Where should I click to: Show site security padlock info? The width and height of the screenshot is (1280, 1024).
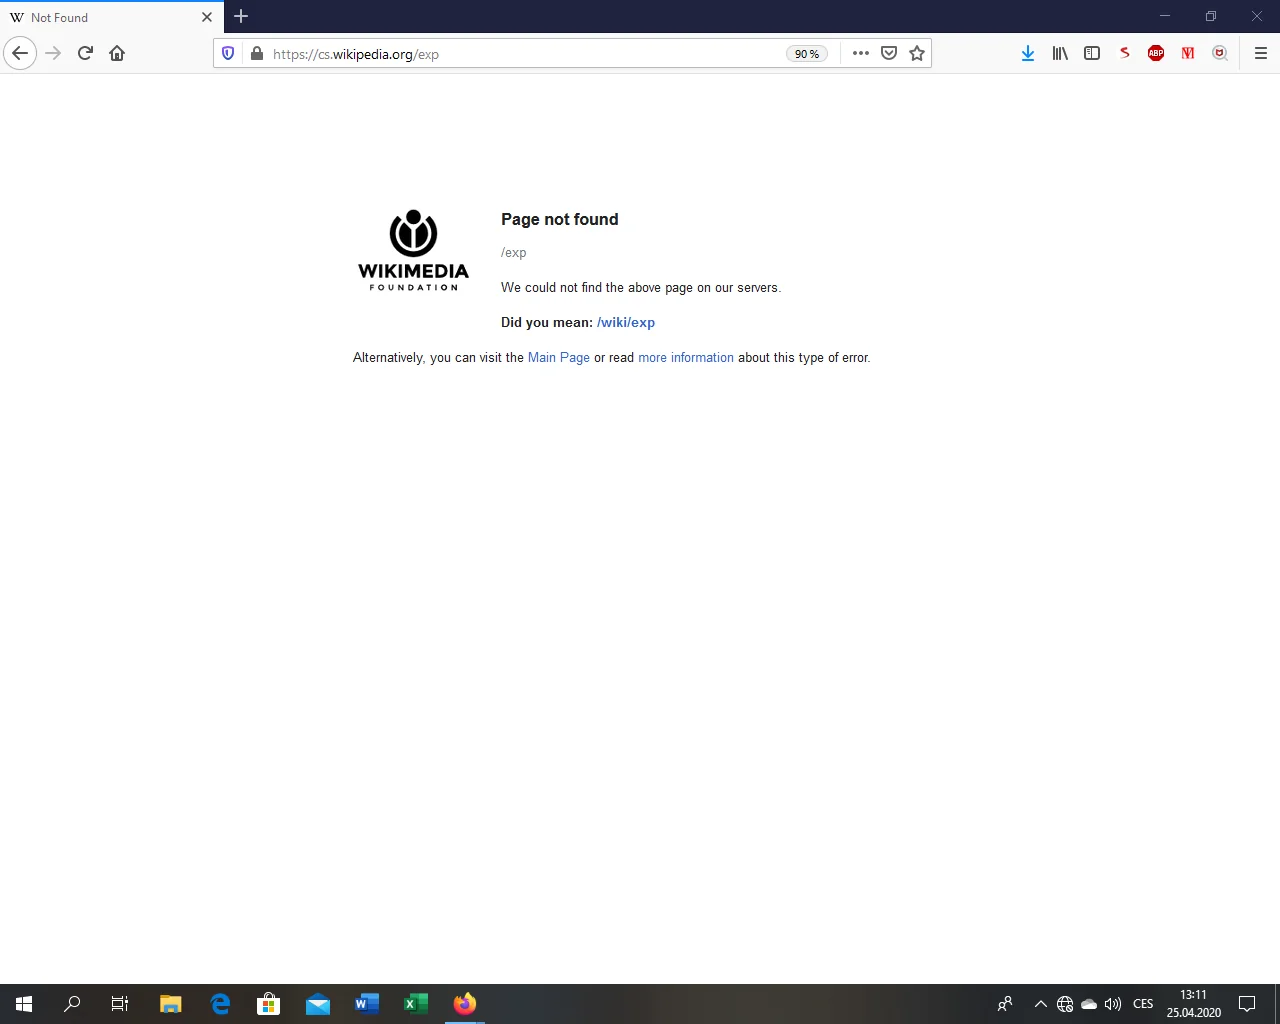pyautogui.click(x=256, y=53)
